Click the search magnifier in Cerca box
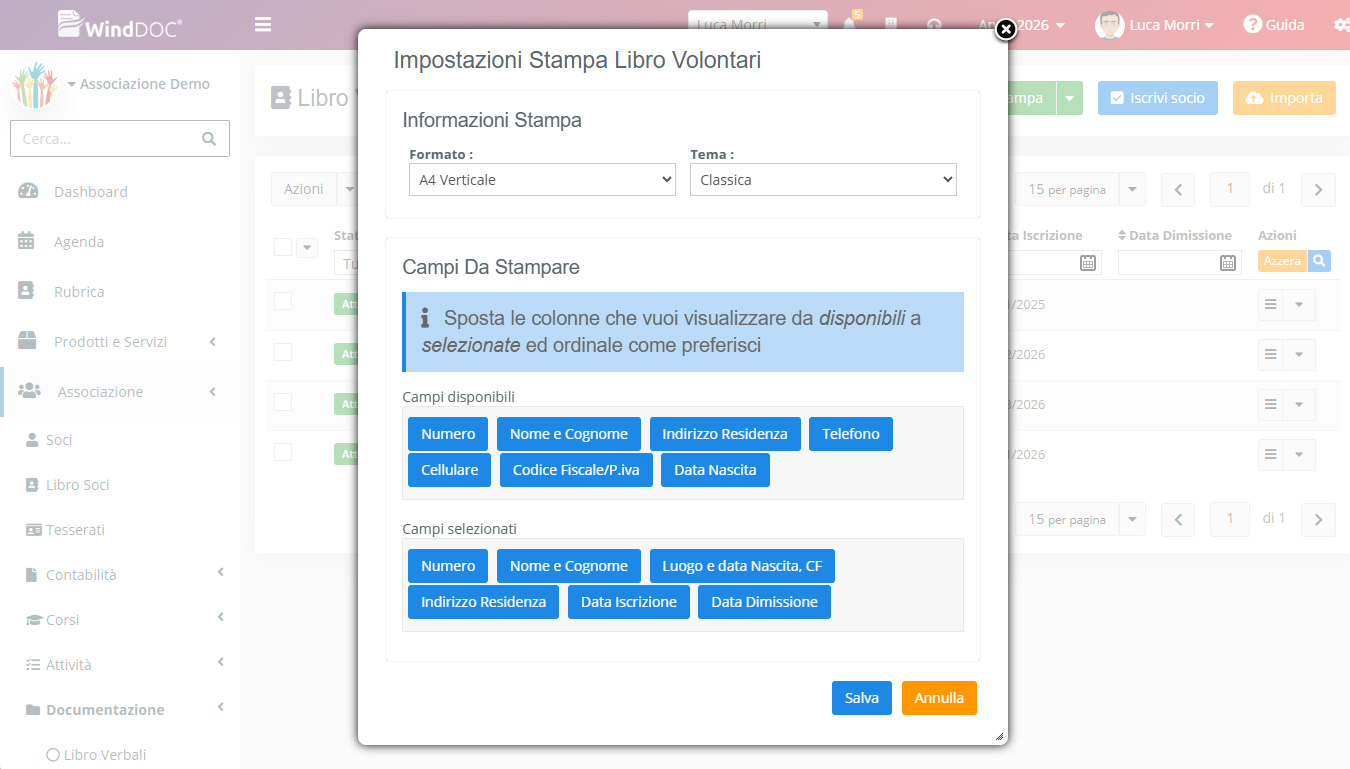Screen dimensions: 1350x769 tap(209, 139)
